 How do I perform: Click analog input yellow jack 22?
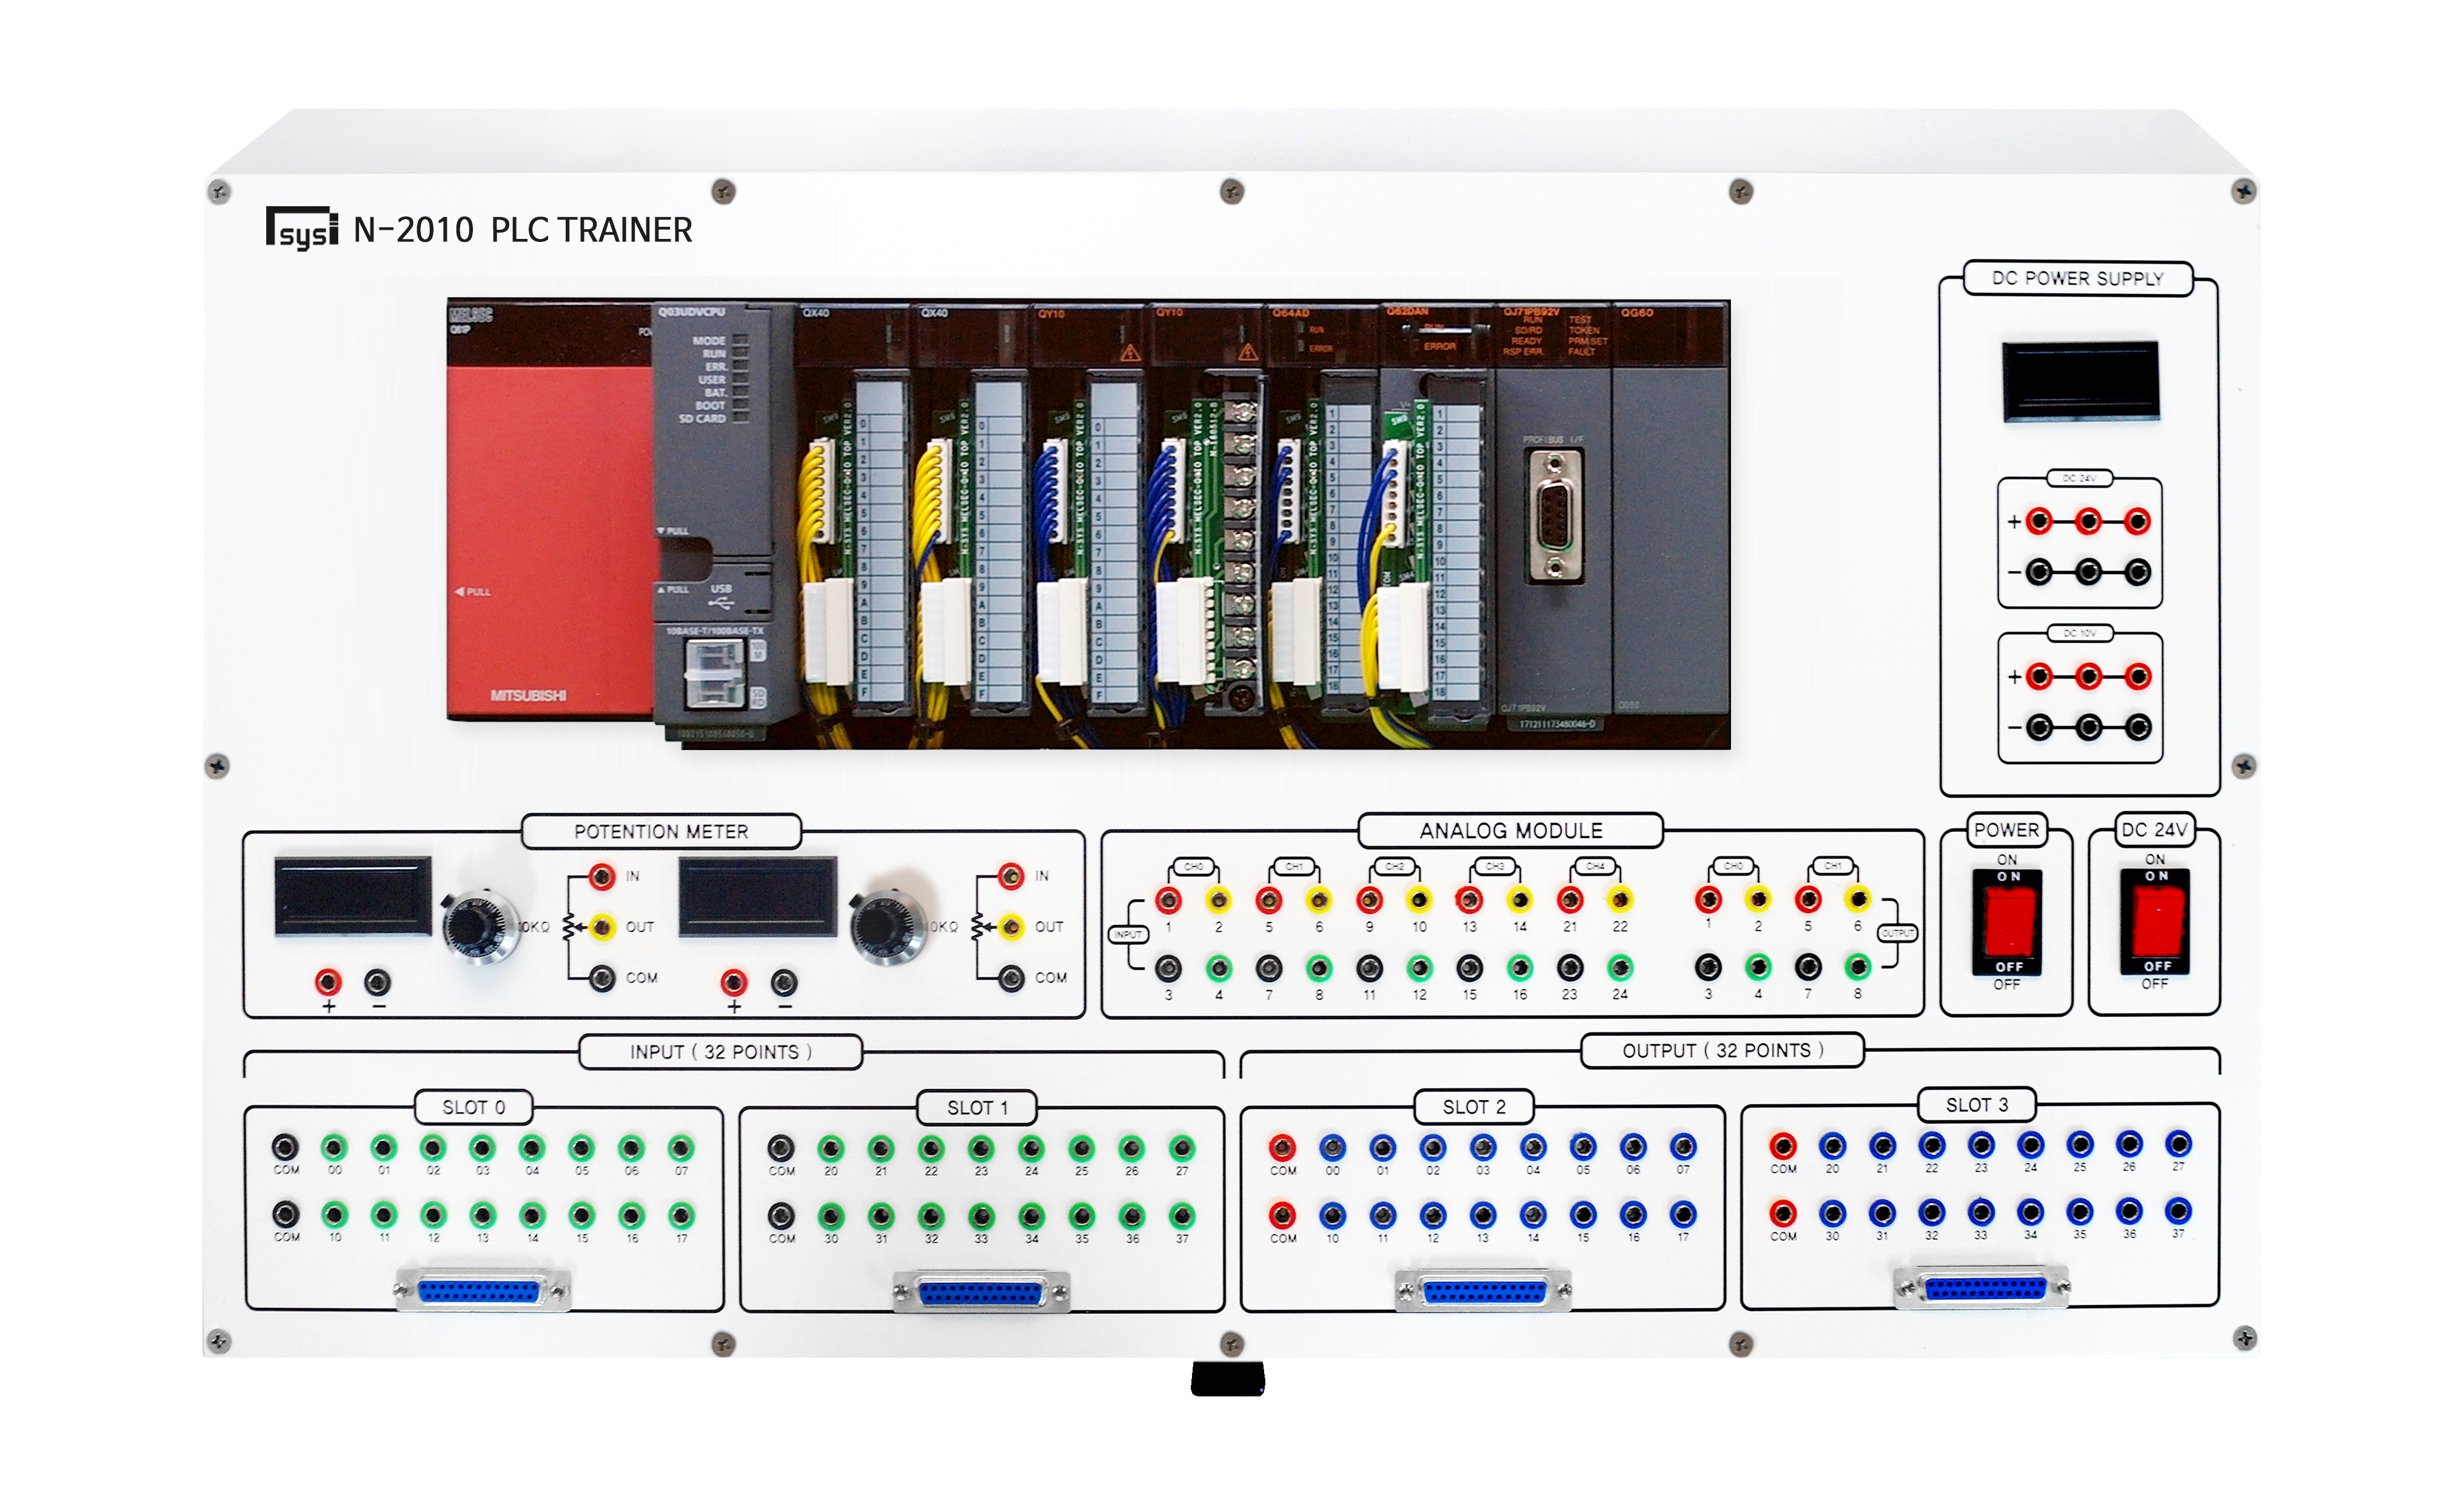coord(1620,899)
